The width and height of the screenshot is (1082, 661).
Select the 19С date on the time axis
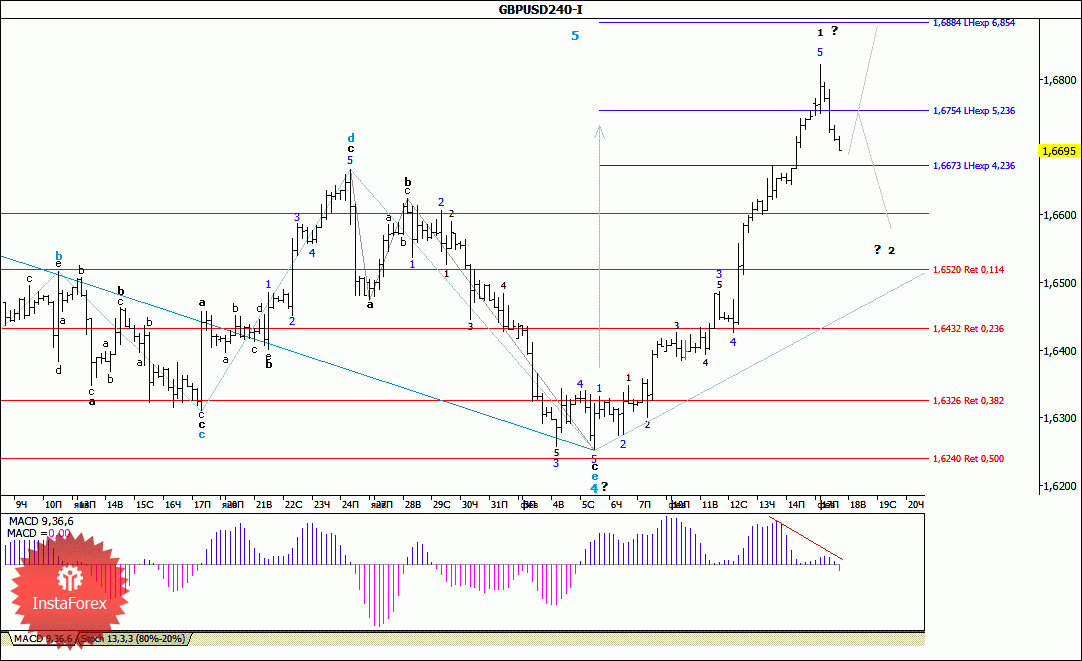point(887,505)
